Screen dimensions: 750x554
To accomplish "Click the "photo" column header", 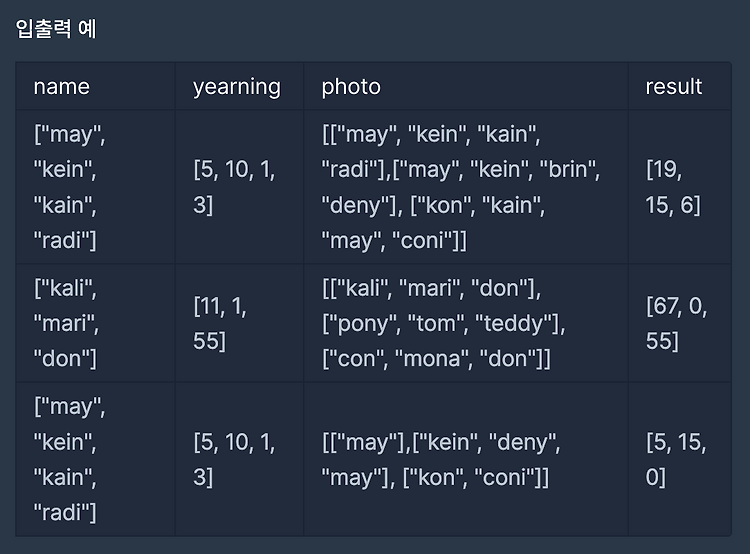I will 466,87.
